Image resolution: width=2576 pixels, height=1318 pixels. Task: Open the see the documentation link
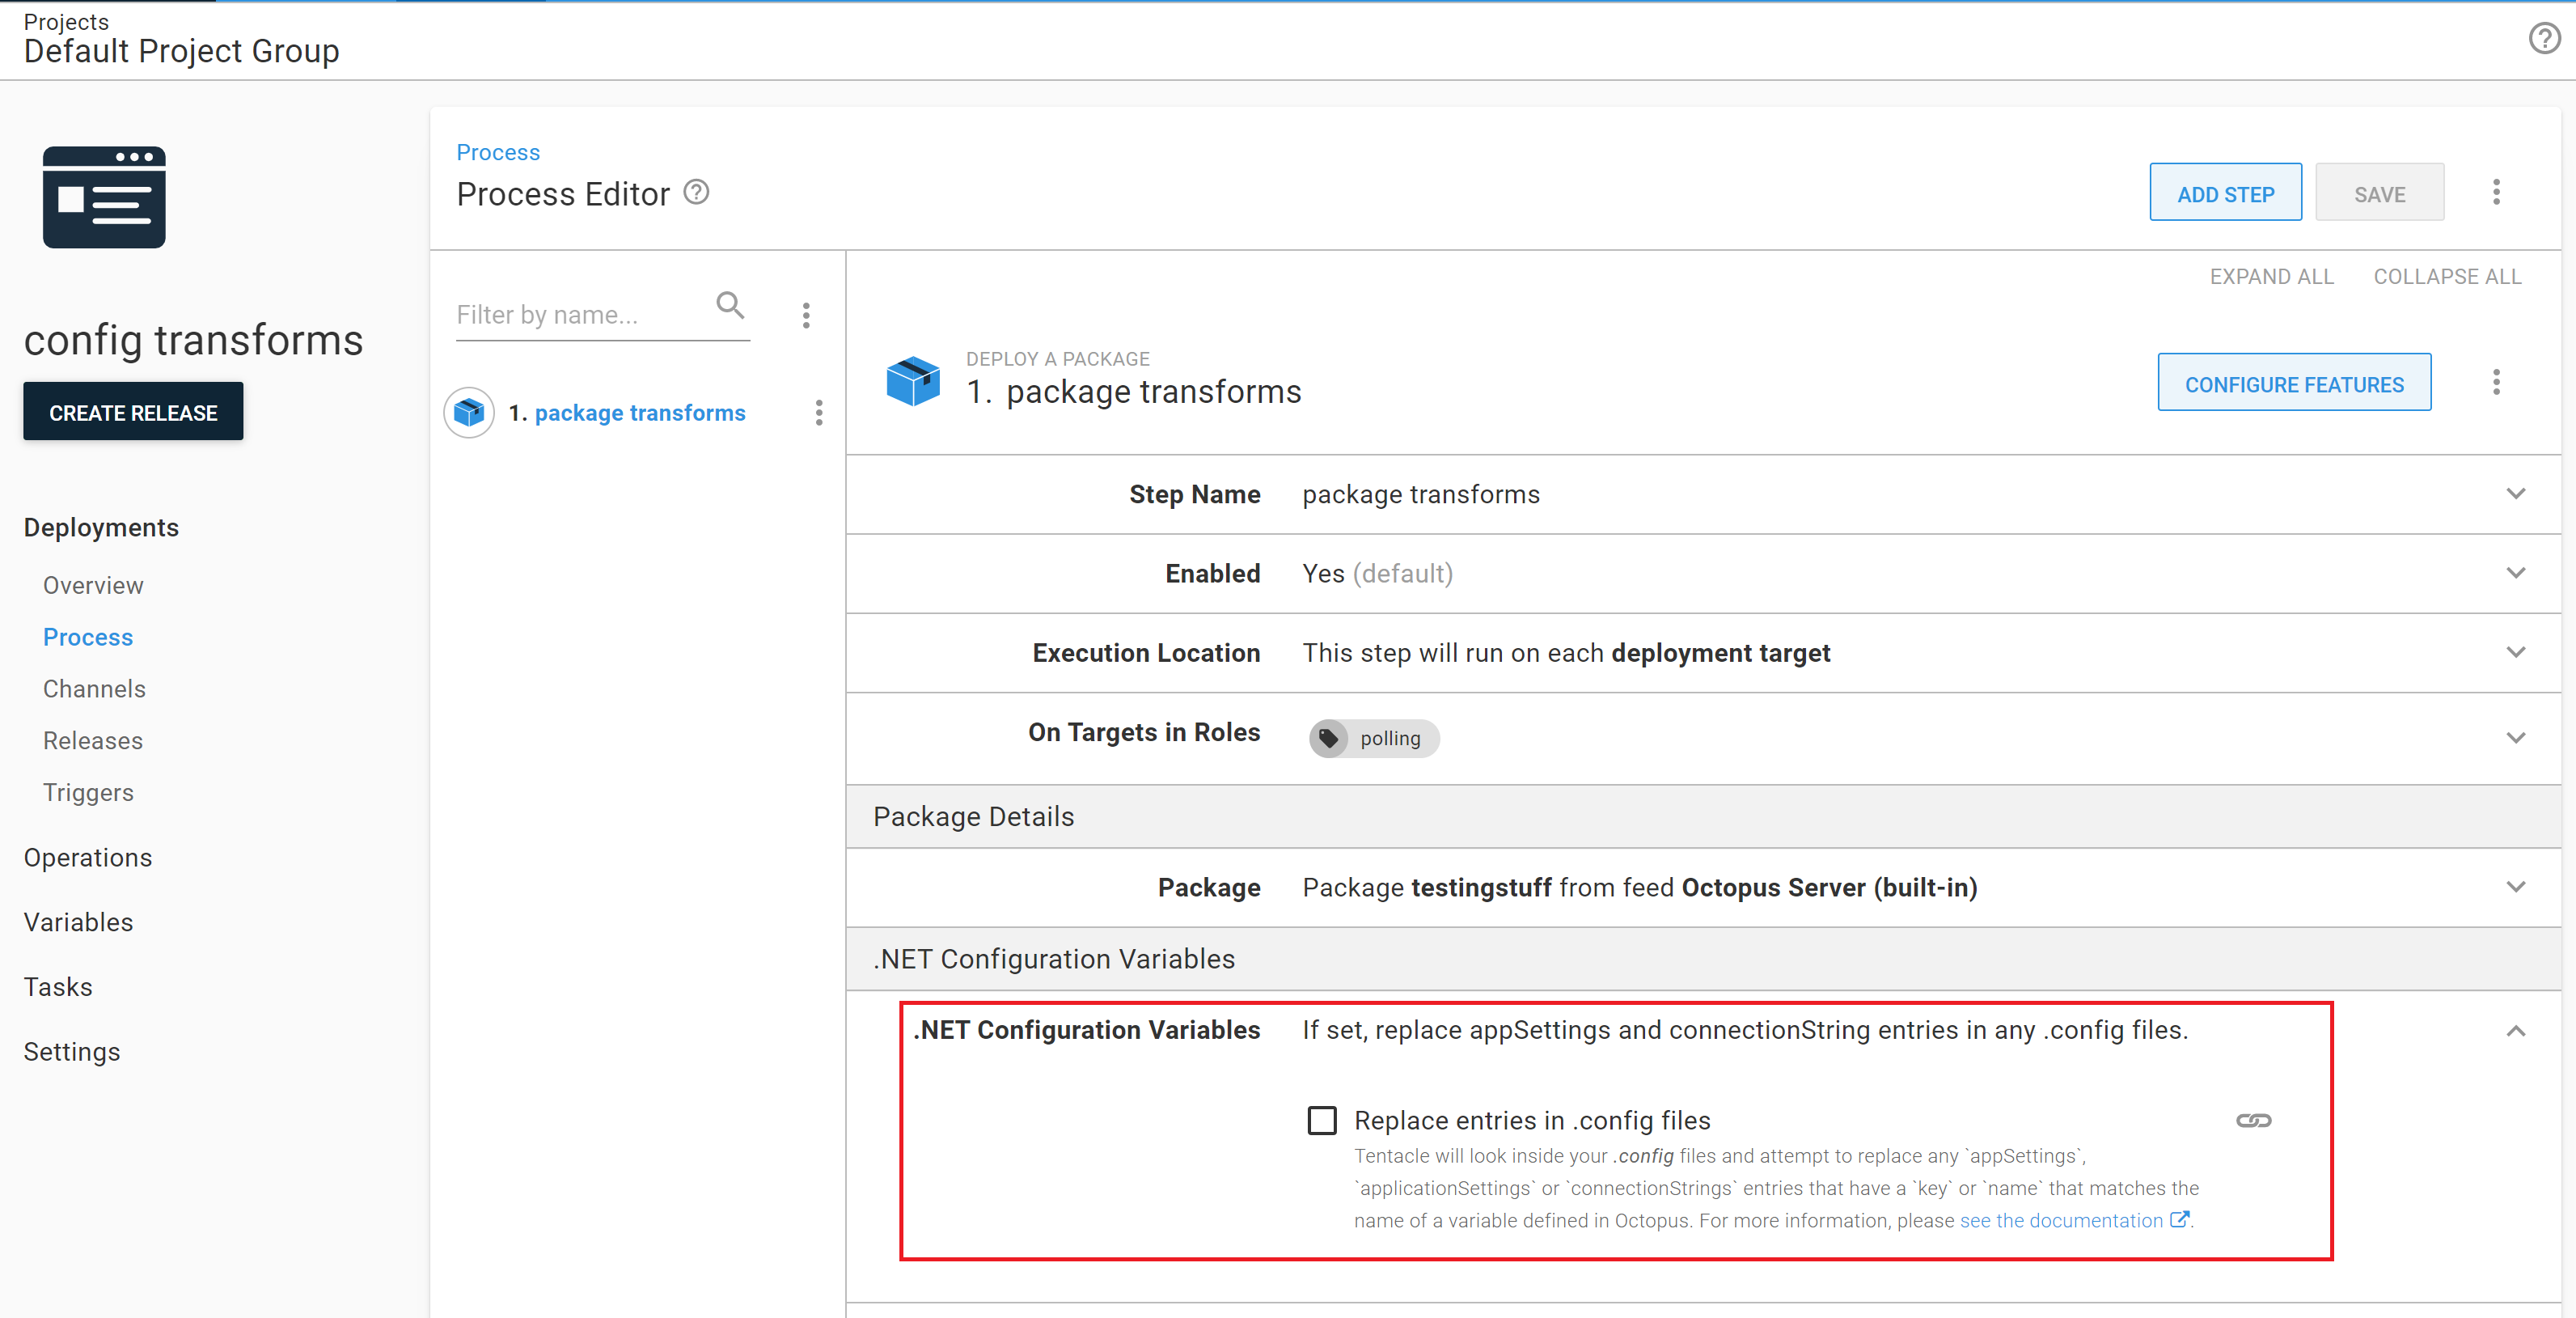[2074, 1220]
